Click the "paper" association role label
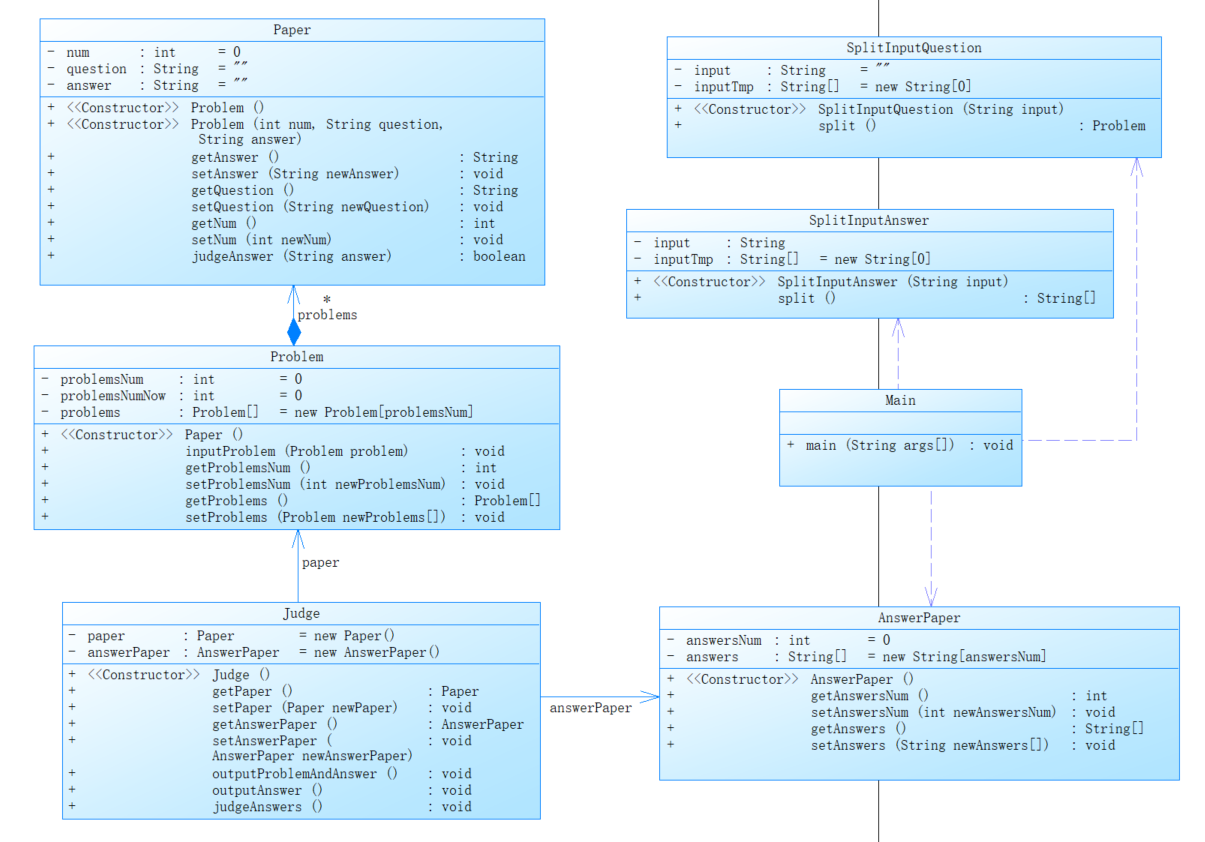 pos(321,563)
